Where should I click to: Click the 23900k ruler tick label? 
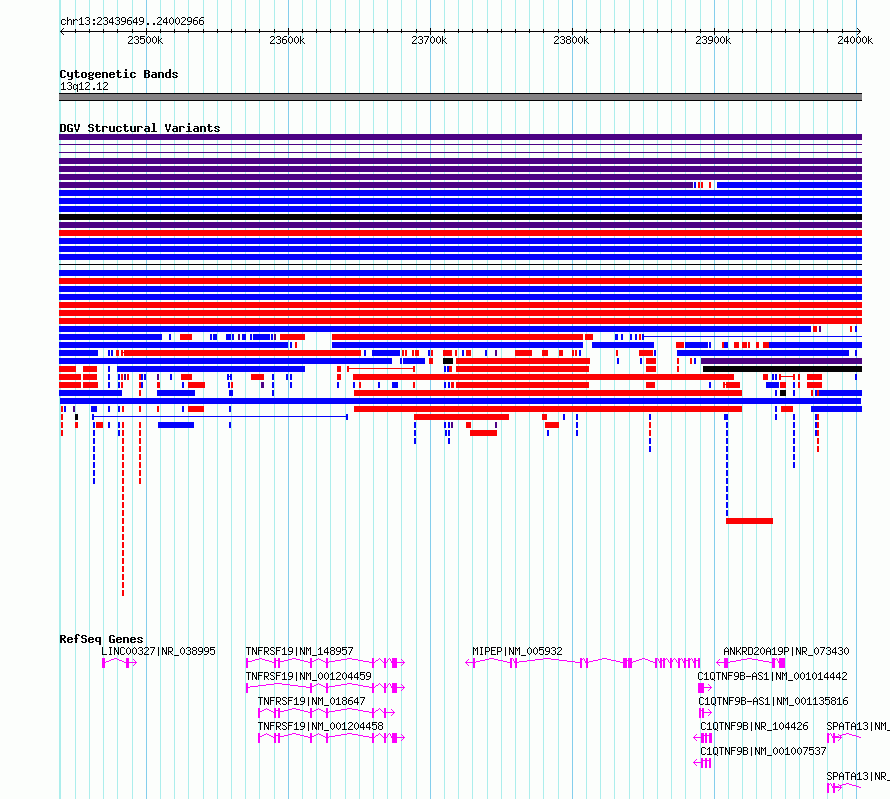pos(713,40)
